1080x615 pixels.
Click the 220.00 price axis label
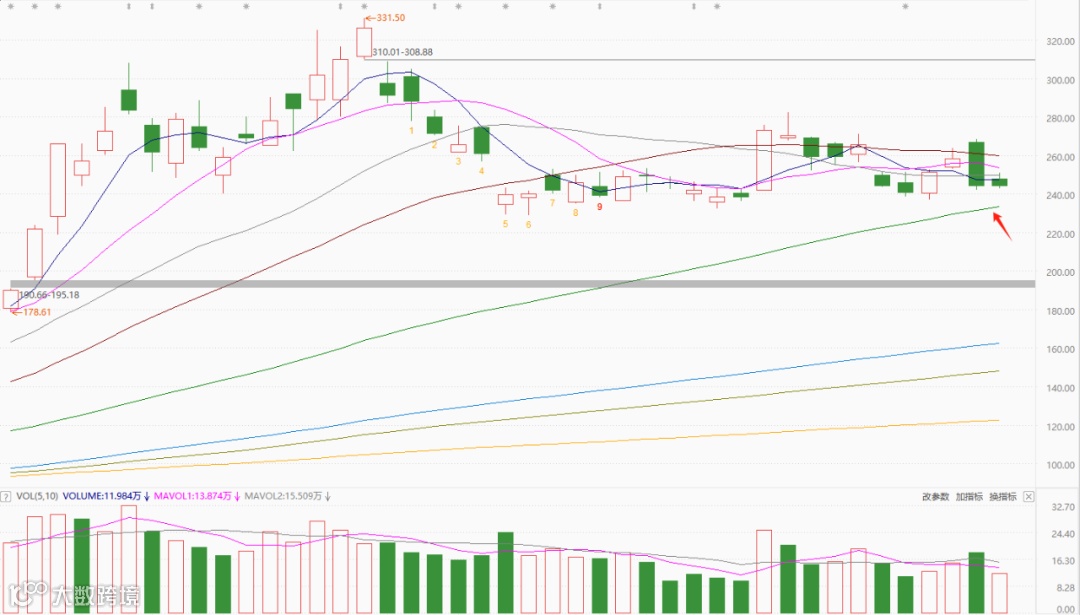pos(1061,234)
